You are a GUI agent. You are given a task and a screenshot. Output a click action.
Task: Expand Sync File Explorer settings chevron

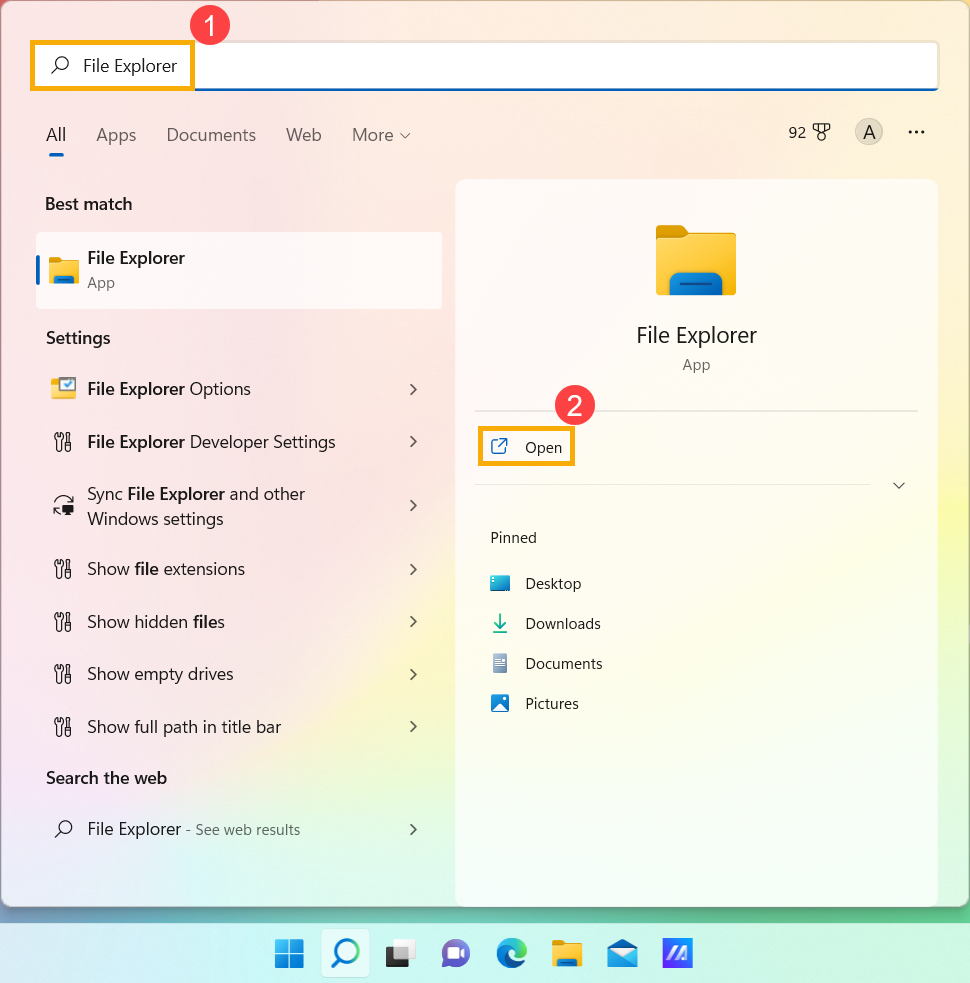413,505
